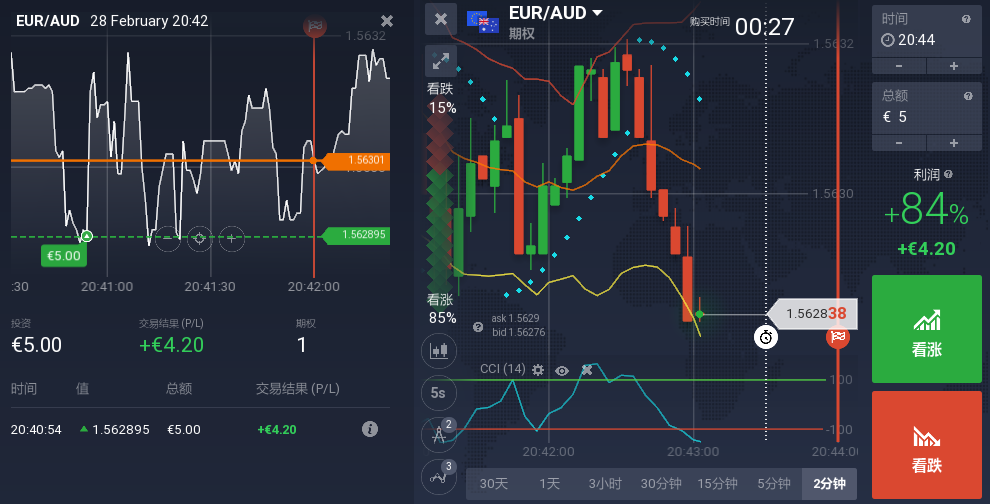Image resolution: width=990 pixels, height=504 pixels.
Task: Select the 2分钟 timeframe
Action: (x=830, y=484)
